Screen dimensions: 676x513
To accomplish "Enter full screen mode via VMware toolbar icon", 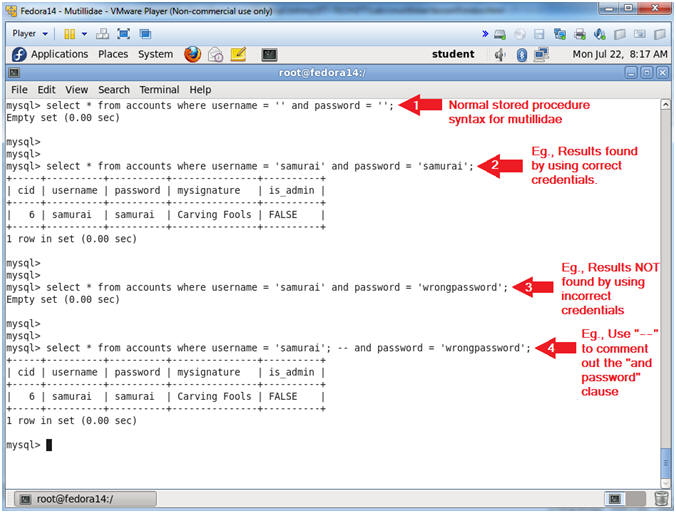I will point(123,34).
